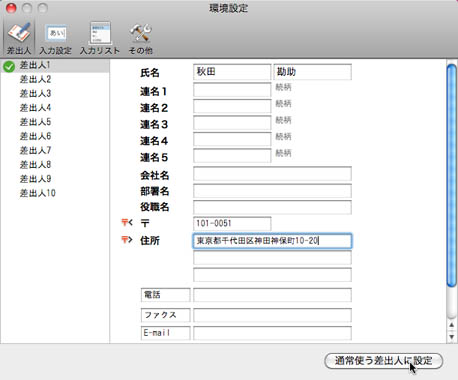Select 差出人5 in the sender list
The height and width of the screenshot is (380, 458).
click(x=35, y=122)
